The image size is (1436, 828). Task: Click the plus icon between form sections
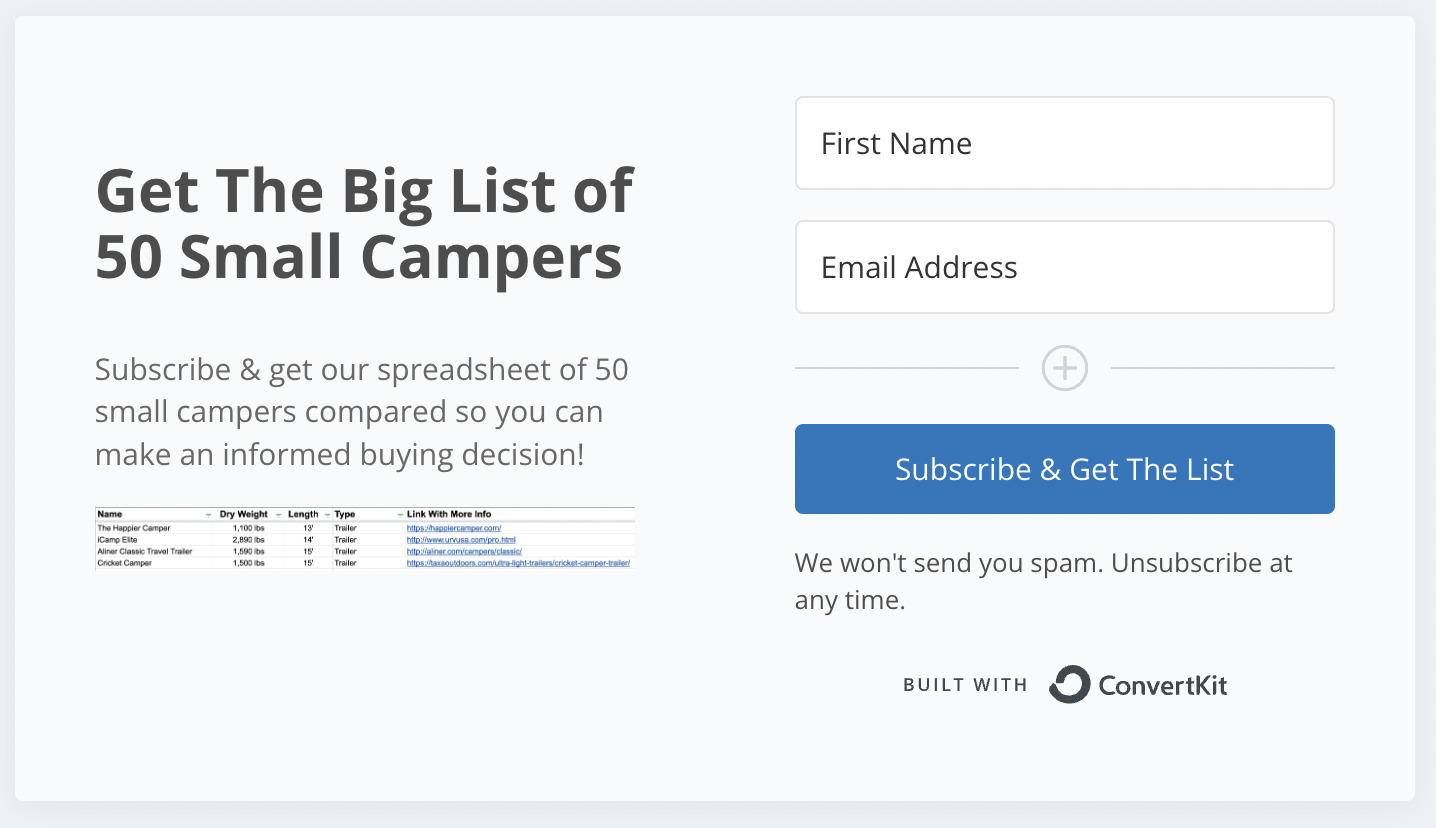tap(1064, 368)
